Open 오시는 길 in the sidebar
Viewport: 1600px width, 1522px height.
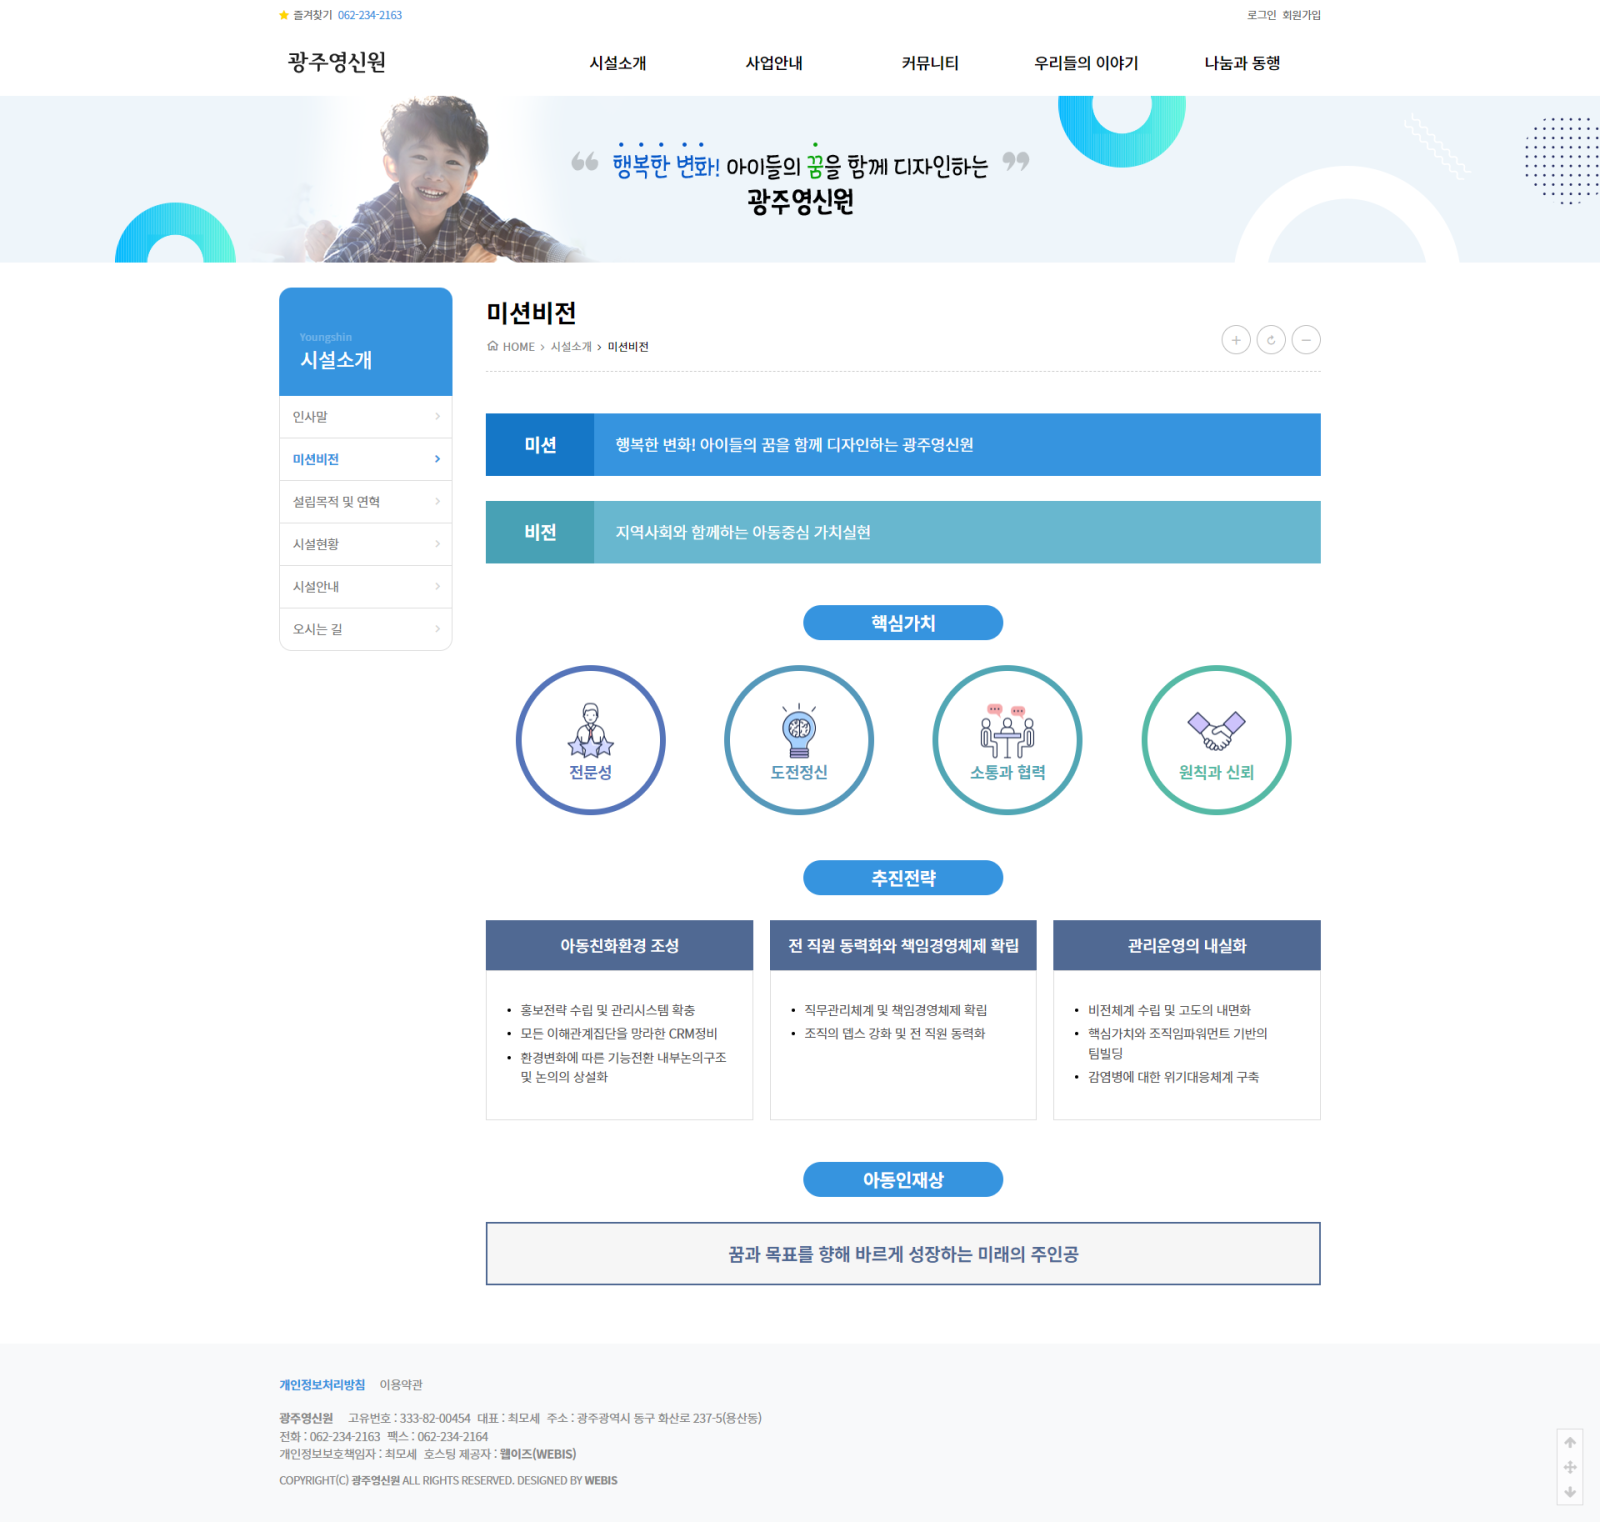[x=365, y=629]
